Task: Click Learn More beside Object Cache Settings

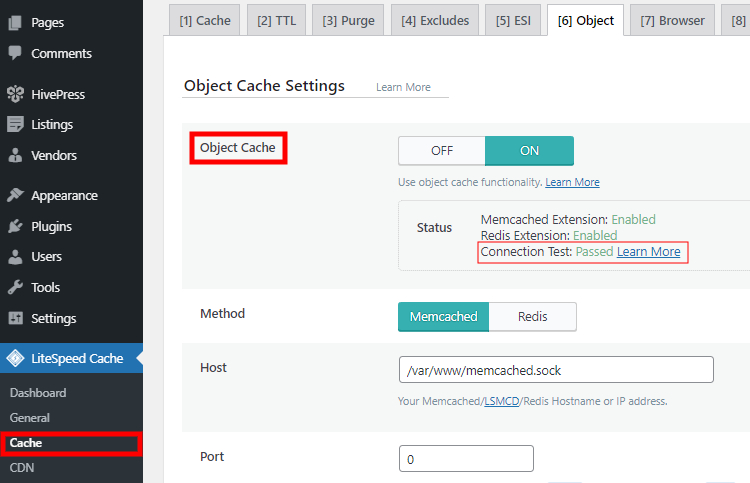Action: (x=403, y=87)
